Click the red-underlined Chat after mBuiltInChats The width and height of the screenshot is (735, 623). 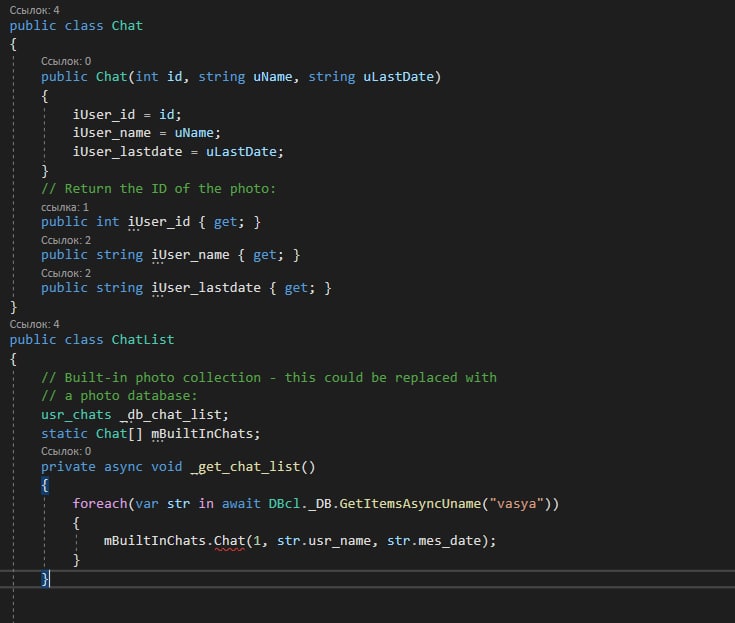point(229,541)
